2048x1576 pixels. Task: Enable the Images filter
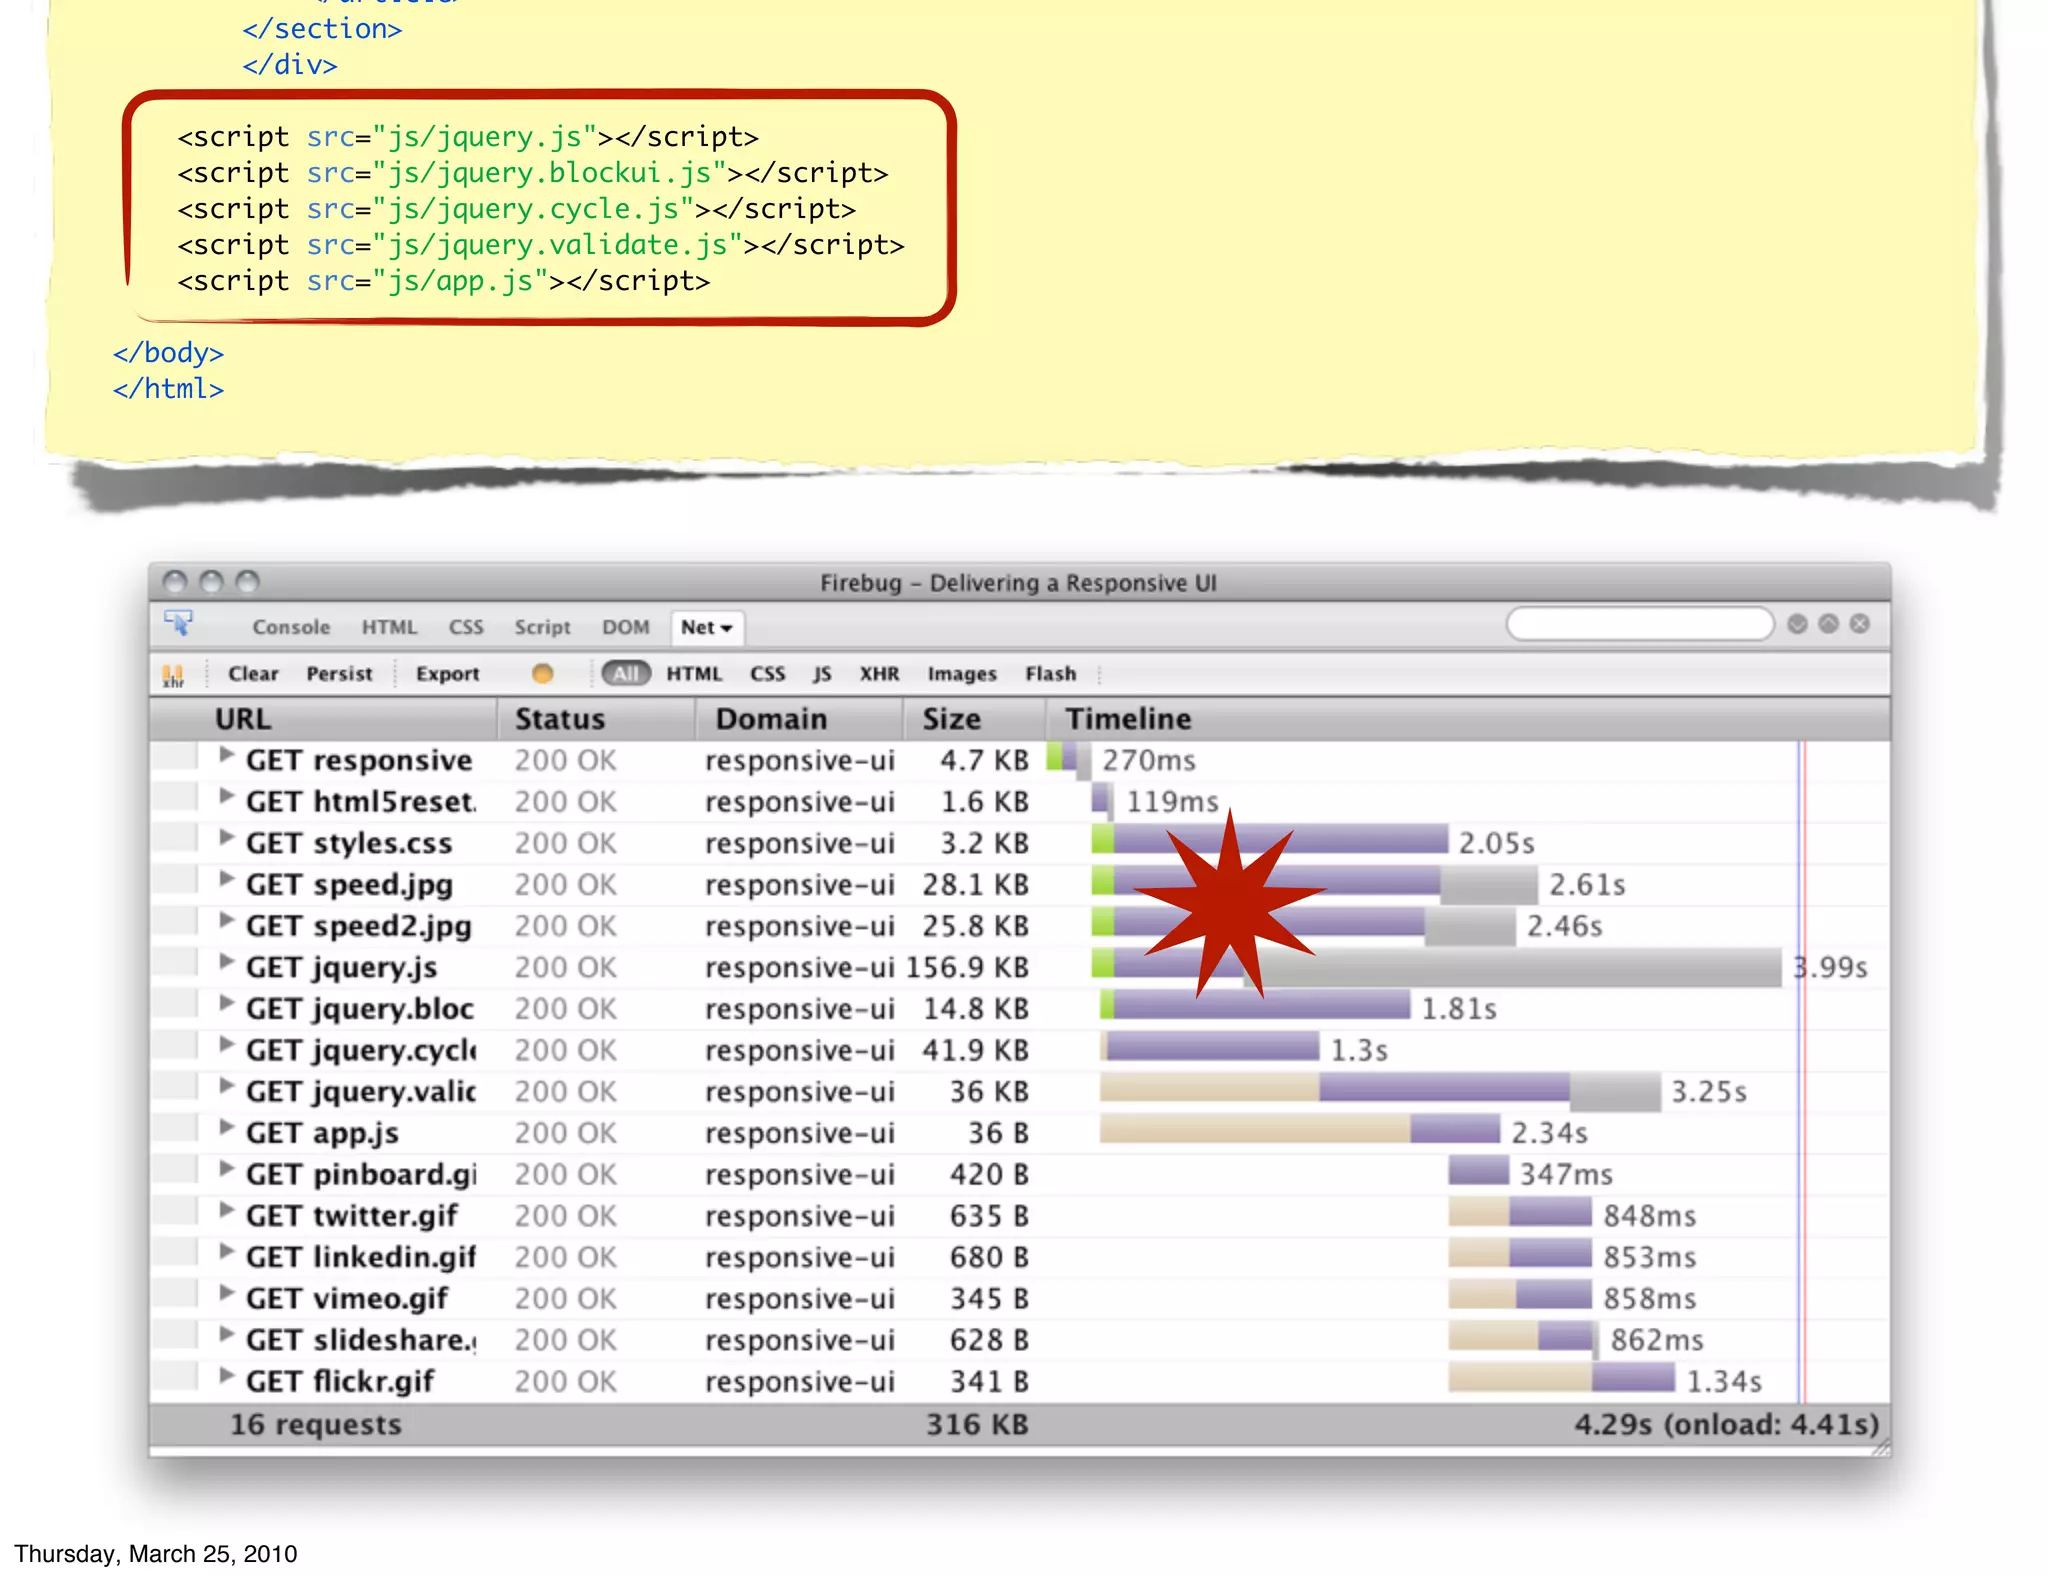coord(961,674)
